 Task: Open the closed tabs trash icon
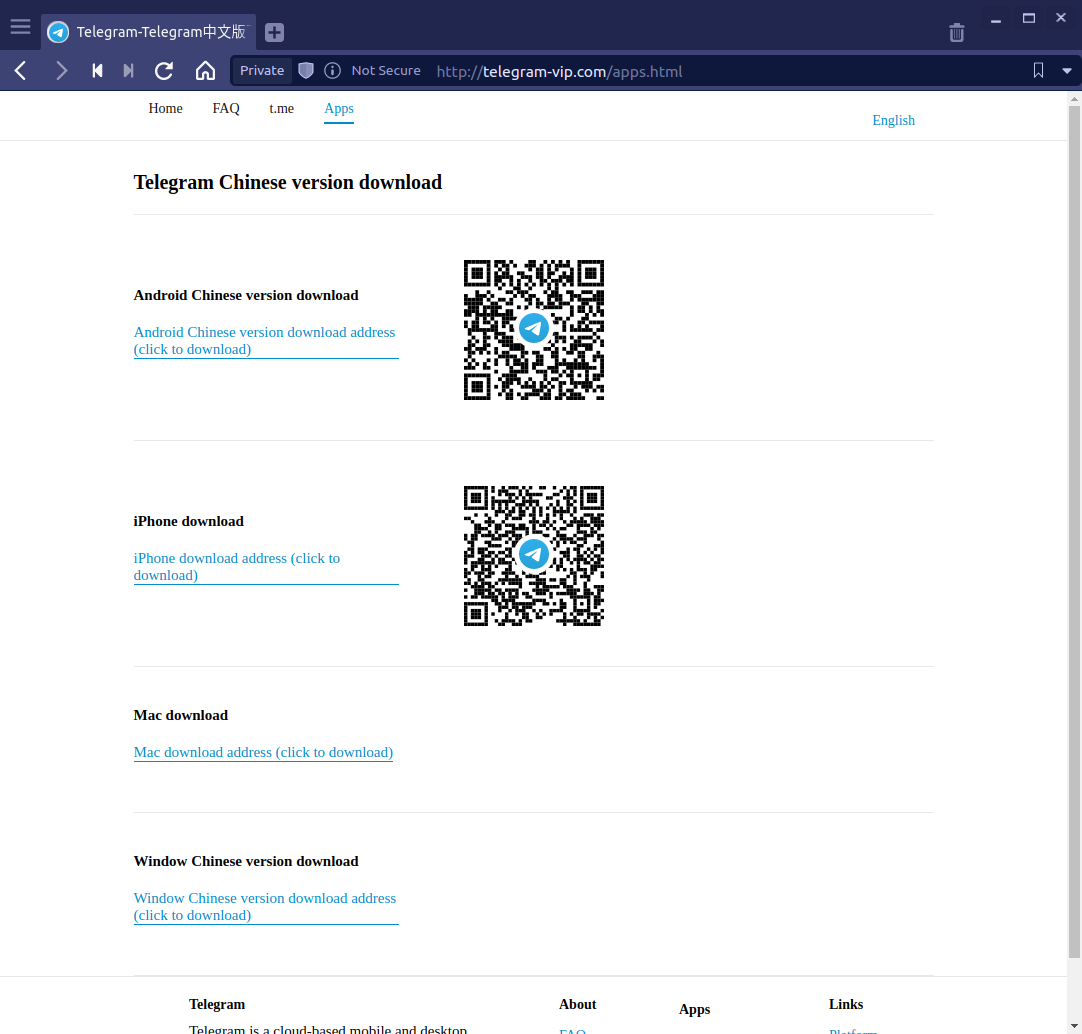[x=956, y=32]
